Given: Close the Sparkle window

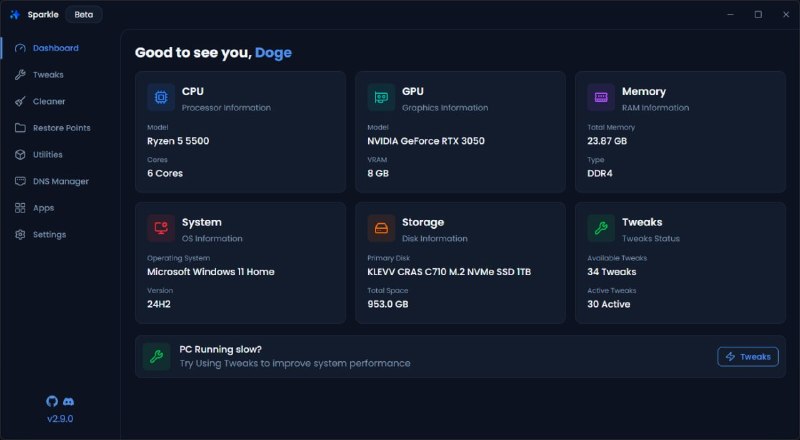Looking at the screenshot, I should [786, 14].
